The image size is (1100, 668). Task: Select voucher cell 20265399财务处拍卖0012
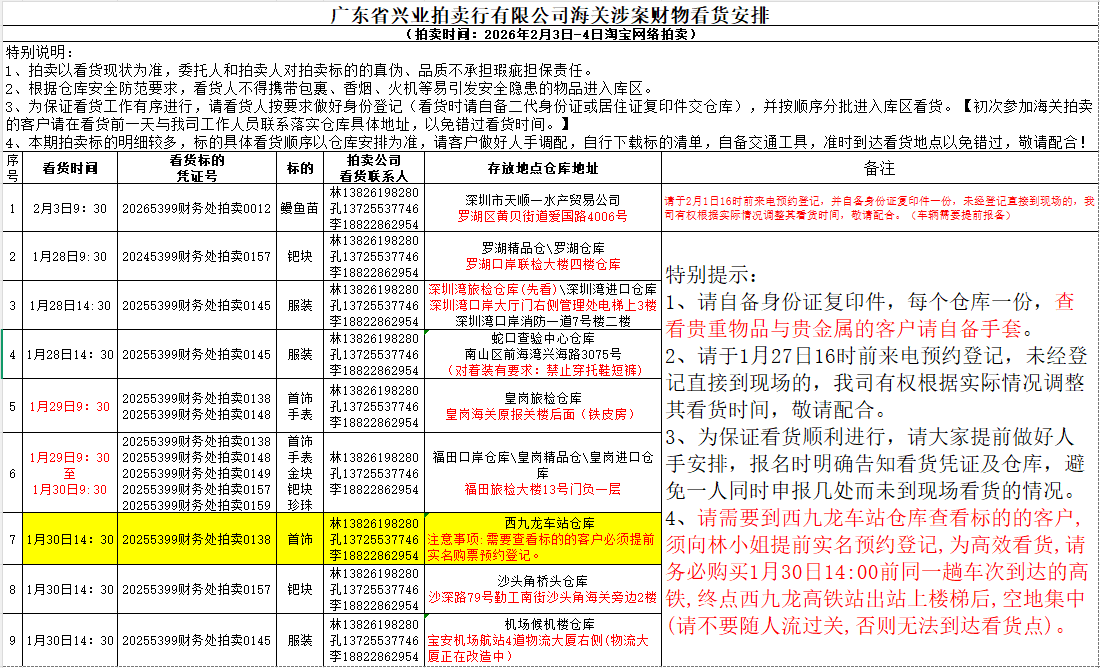coord(196,208)
